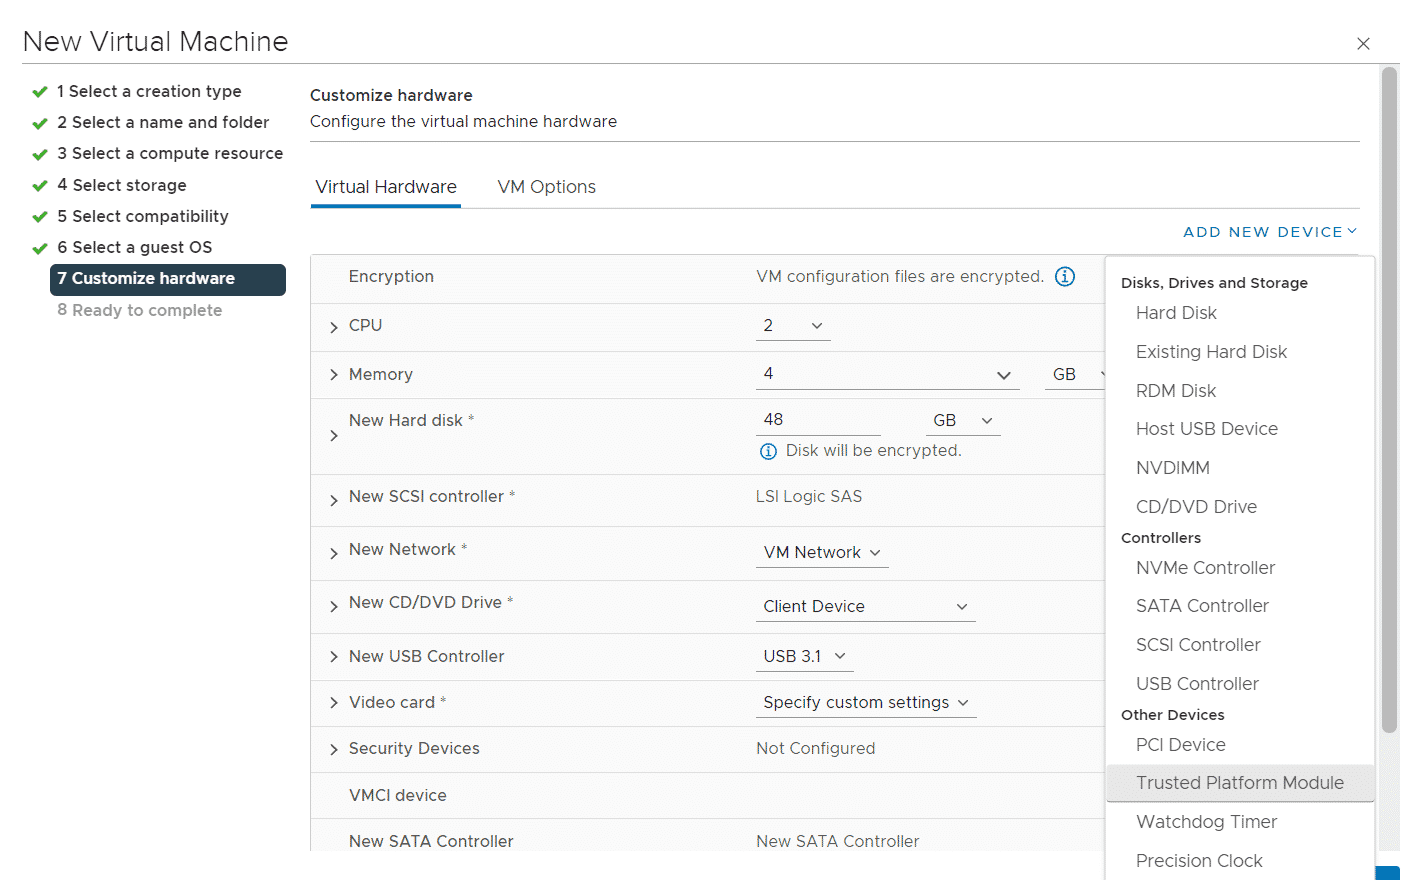Expand the CPU row

[334, 327]
